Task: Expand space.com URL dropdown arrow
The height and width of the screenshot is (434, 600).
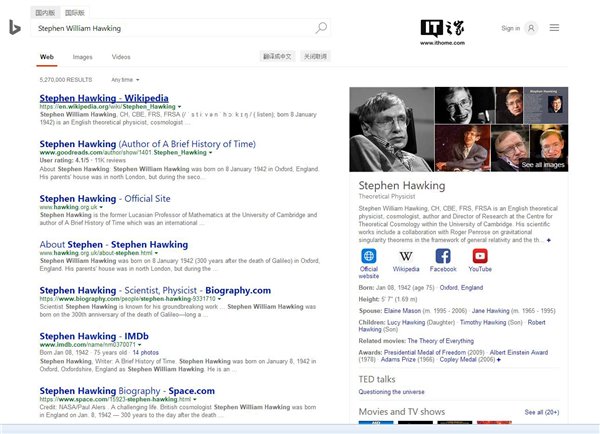Action: 195,400
